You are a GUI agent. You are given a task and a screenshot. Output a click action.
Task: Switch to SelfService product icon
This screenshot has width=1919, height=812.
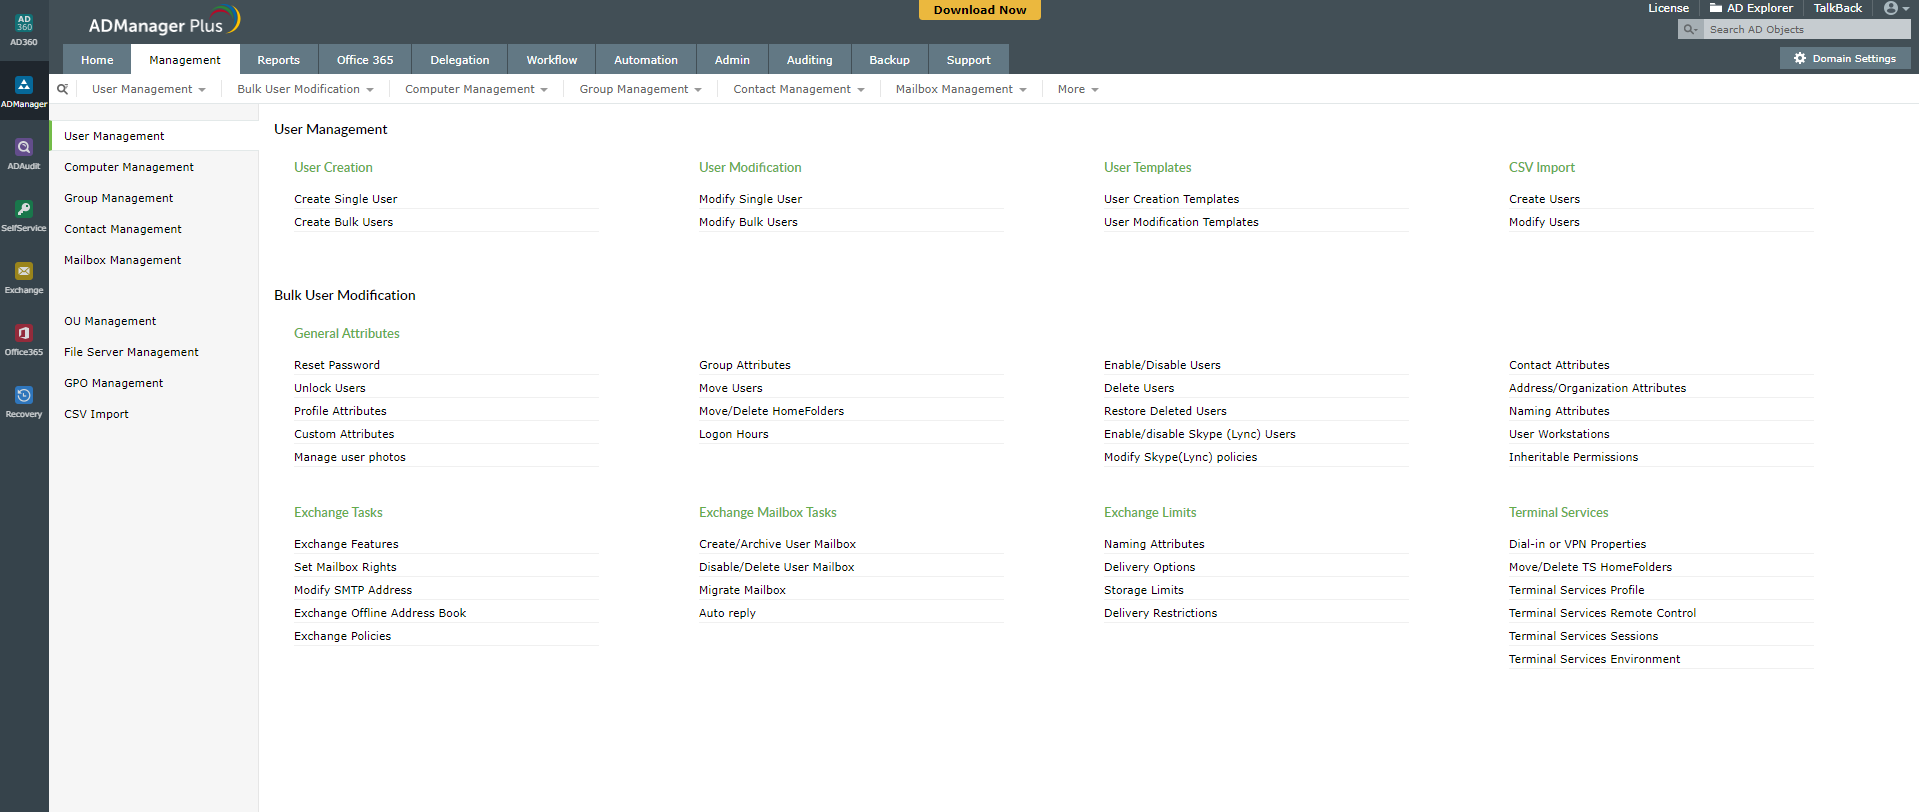click(24, 215)
